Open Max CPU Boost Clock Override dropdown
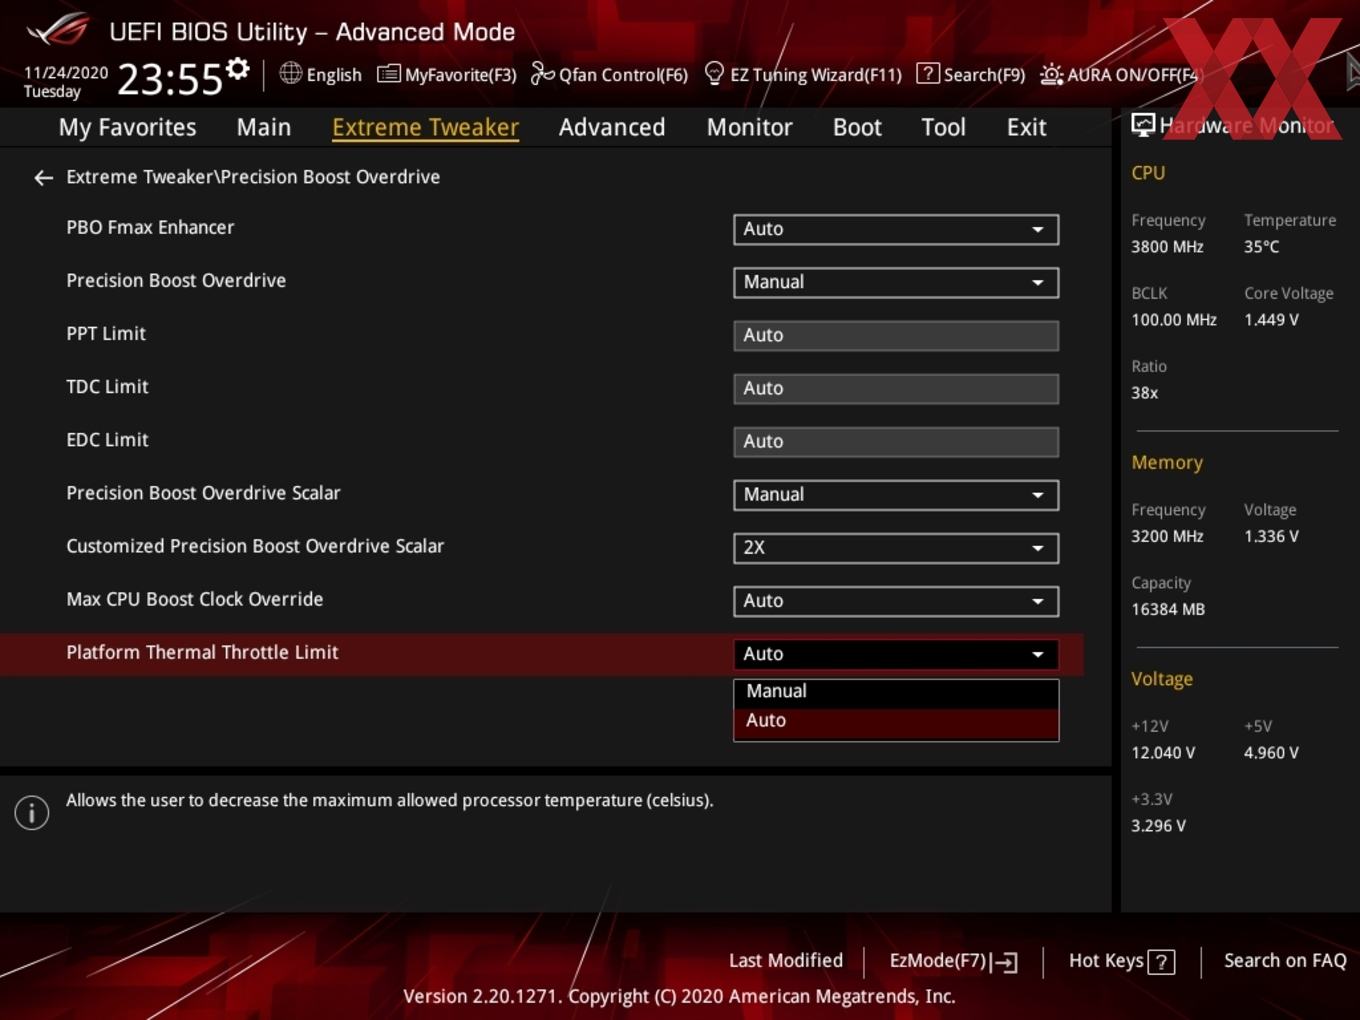Screen dimensions: 1360x1020 [x=896, y=601]
